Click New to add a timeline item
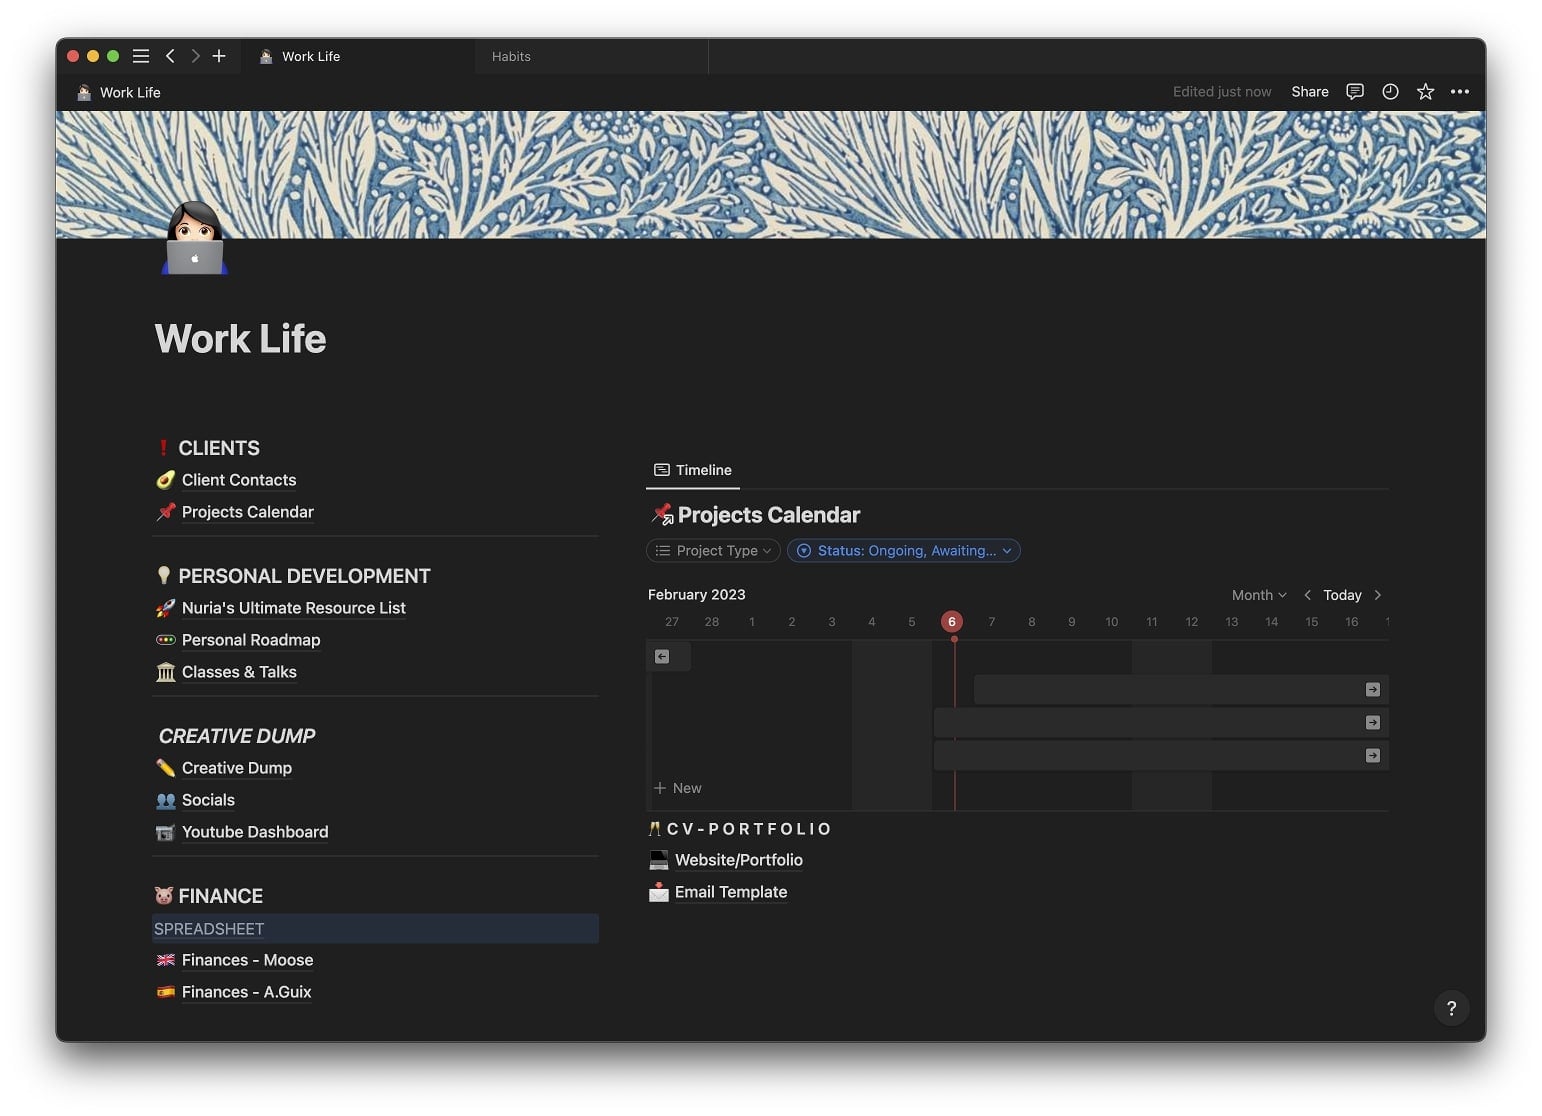The image size is (1542, 1116). [678, 788]
